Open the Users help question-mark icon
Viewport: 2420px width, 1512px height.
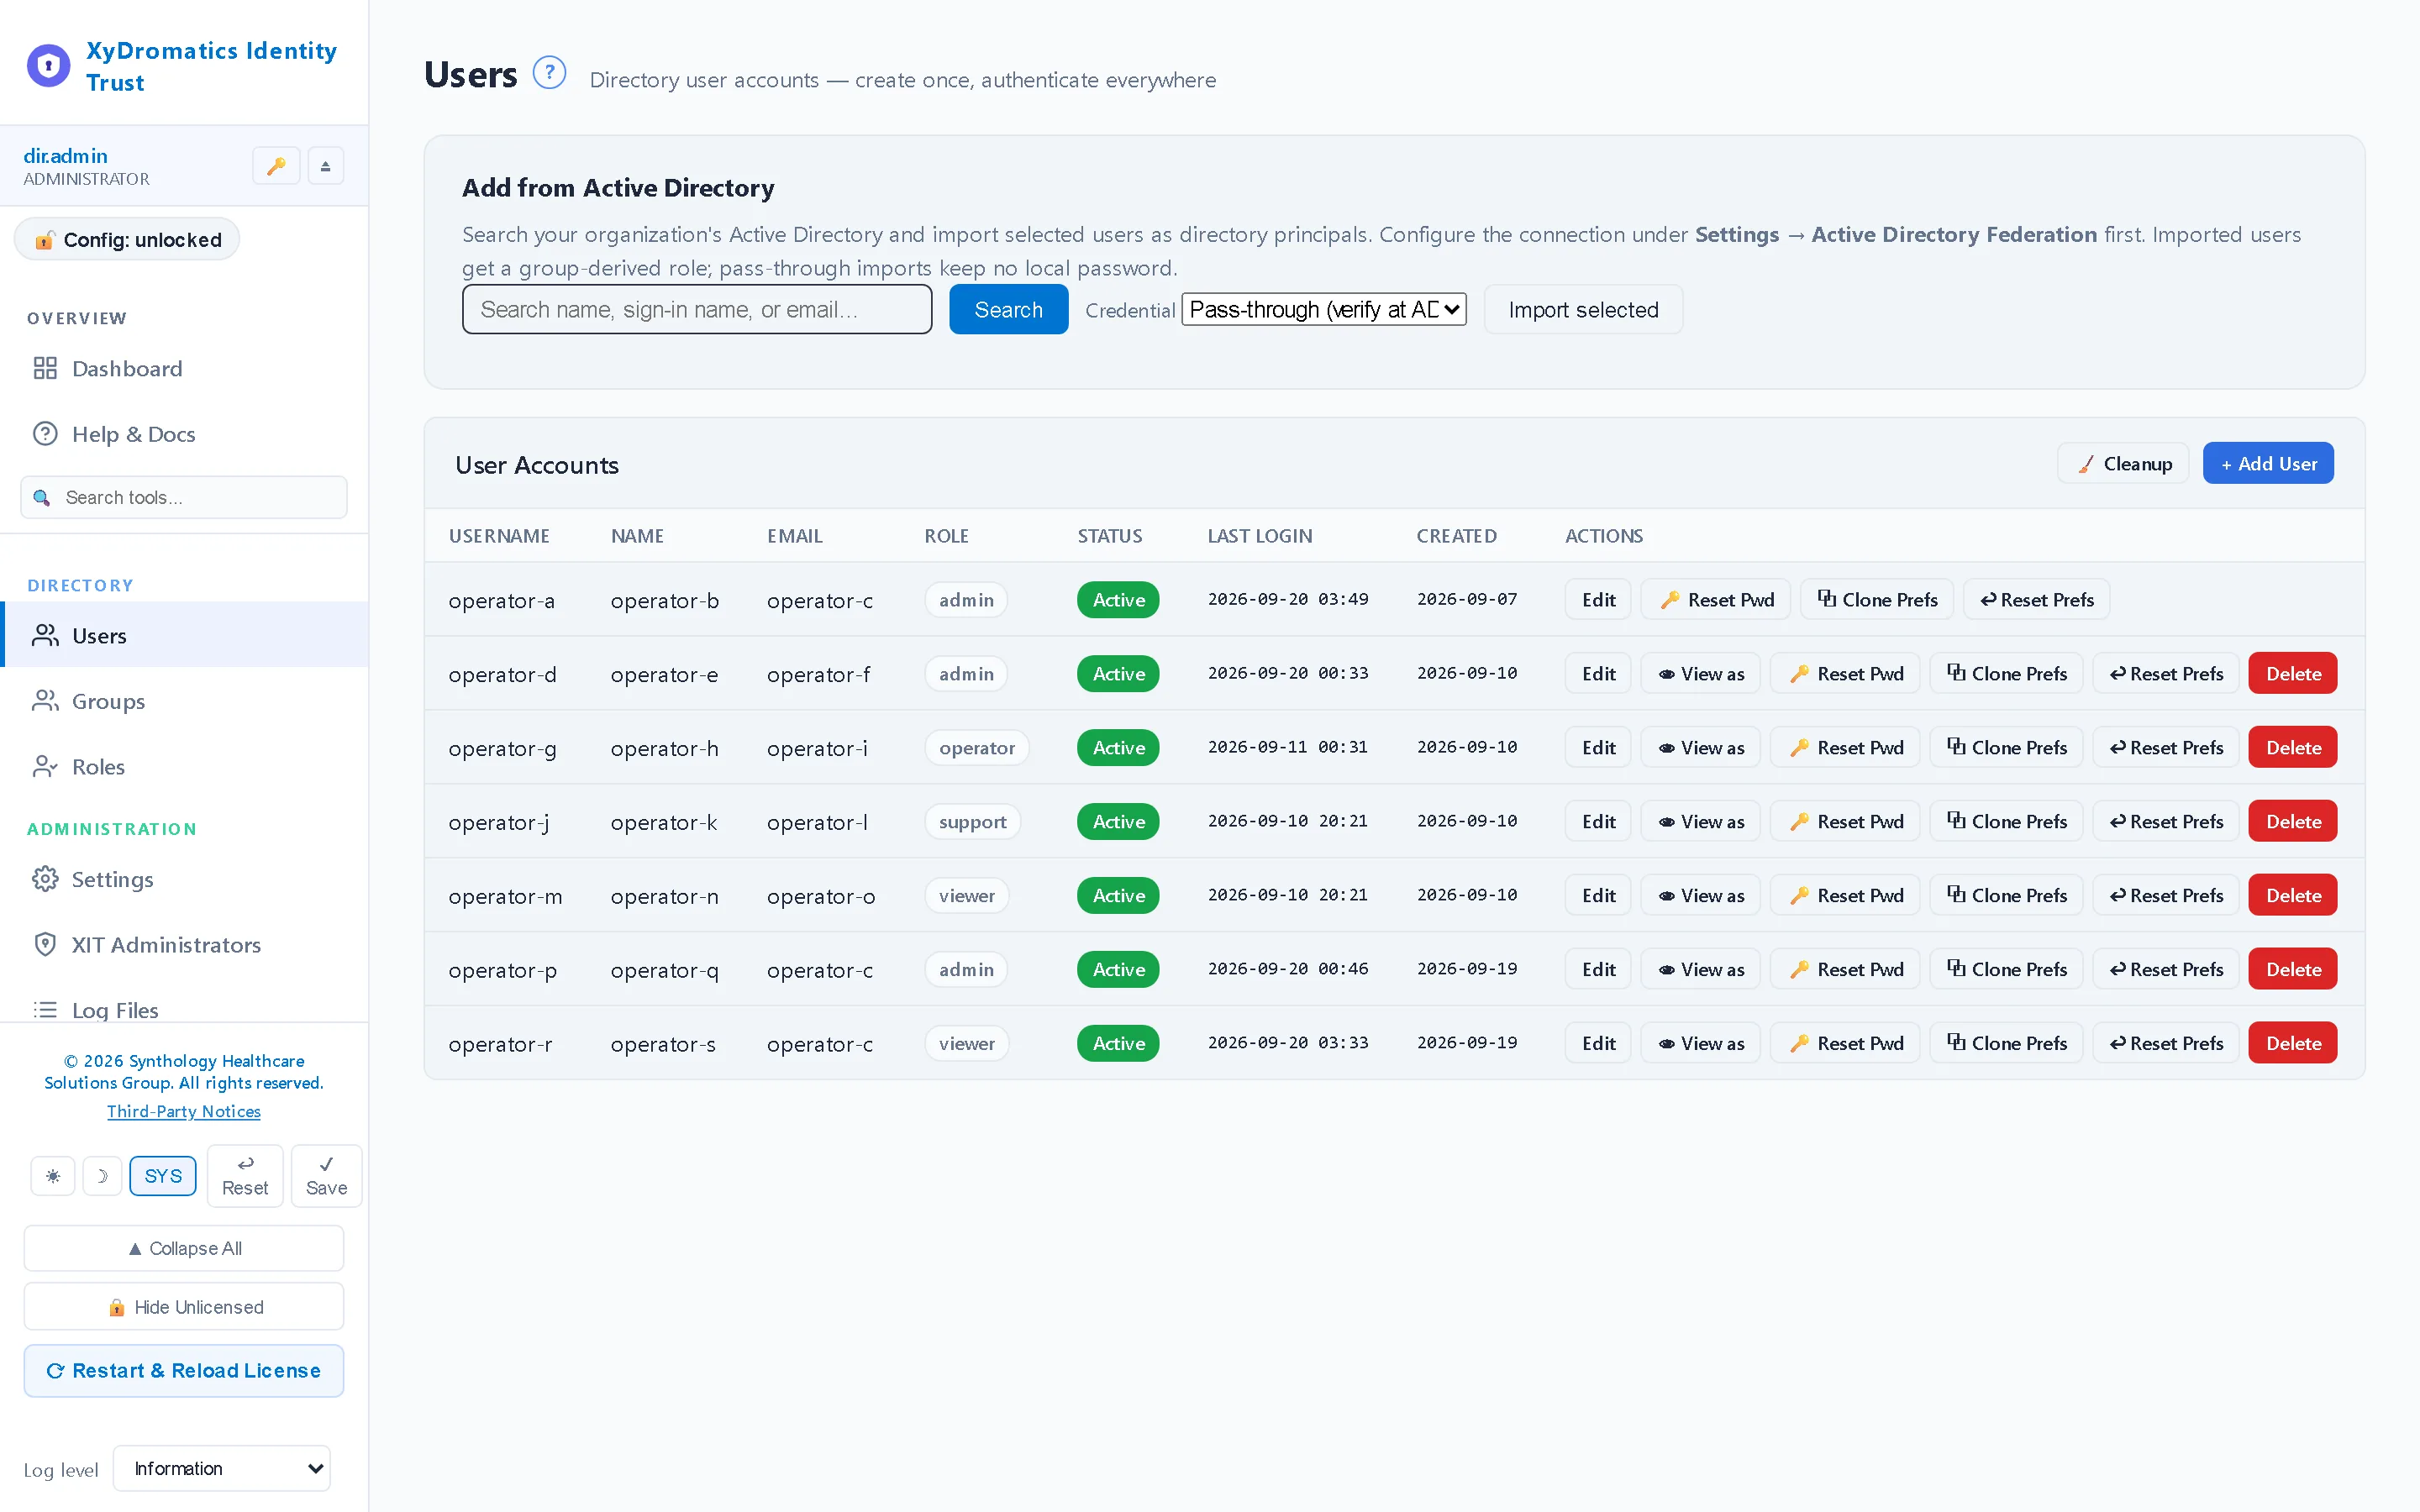(x=549, y=73)
